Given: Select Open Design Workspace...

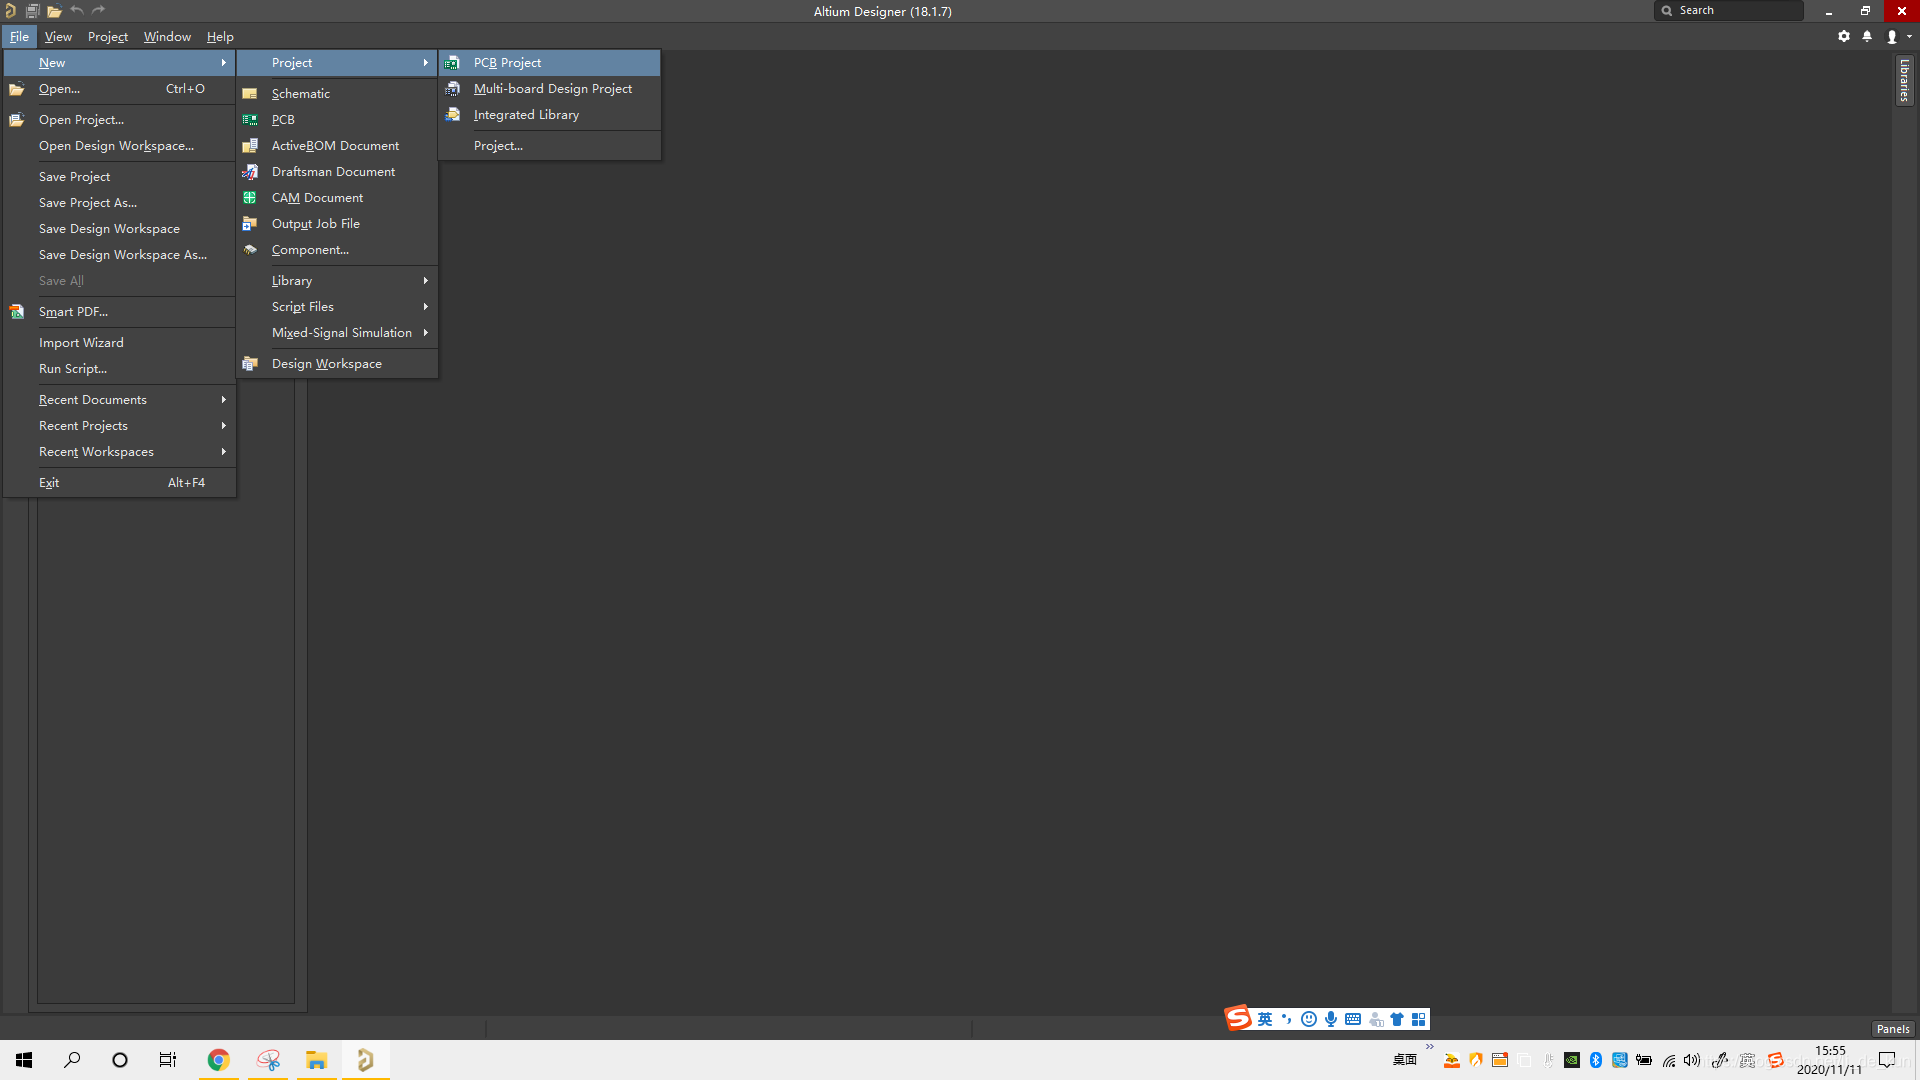Looking at the screenshot, I should pyautogui.click(x=120, y=146).
